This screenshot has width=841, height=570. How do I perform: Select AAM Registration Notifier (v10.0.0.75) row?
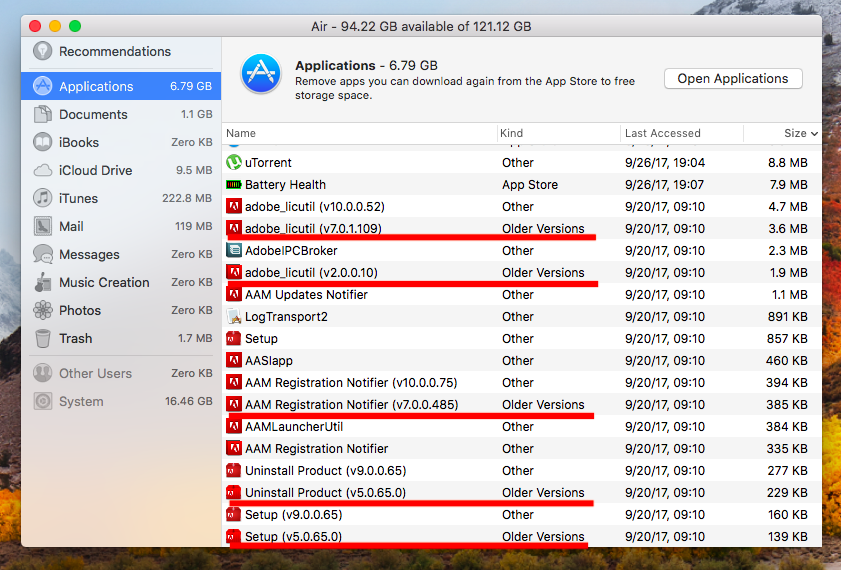pyautogui.click(x=521, y=382)
